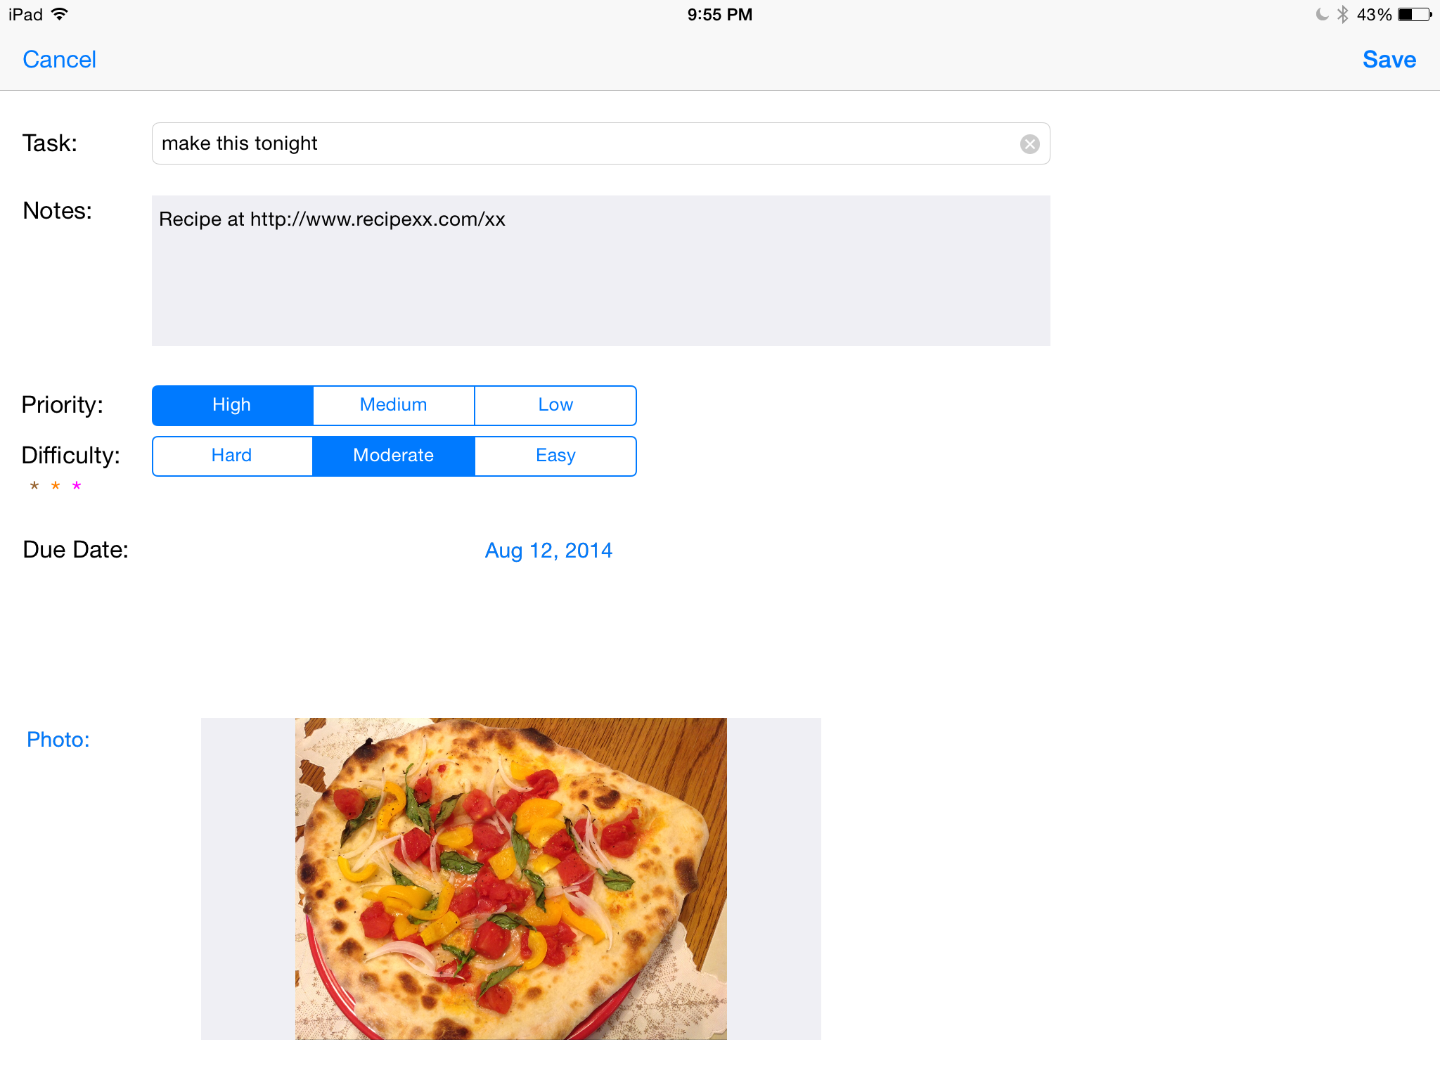Set priority to Low
This screenshot has width=1440, height=1080.
555,405
